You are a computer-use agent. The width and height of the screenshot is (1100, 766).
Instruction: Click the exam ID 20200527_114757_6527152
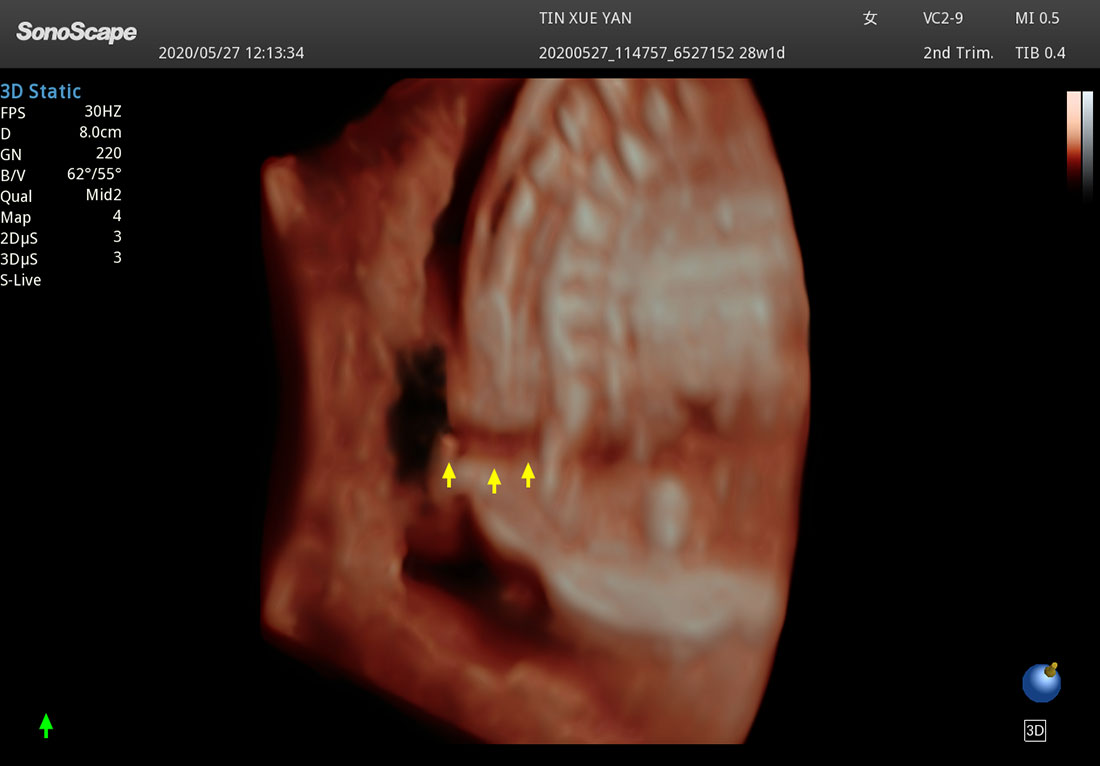tap(636, 53)
